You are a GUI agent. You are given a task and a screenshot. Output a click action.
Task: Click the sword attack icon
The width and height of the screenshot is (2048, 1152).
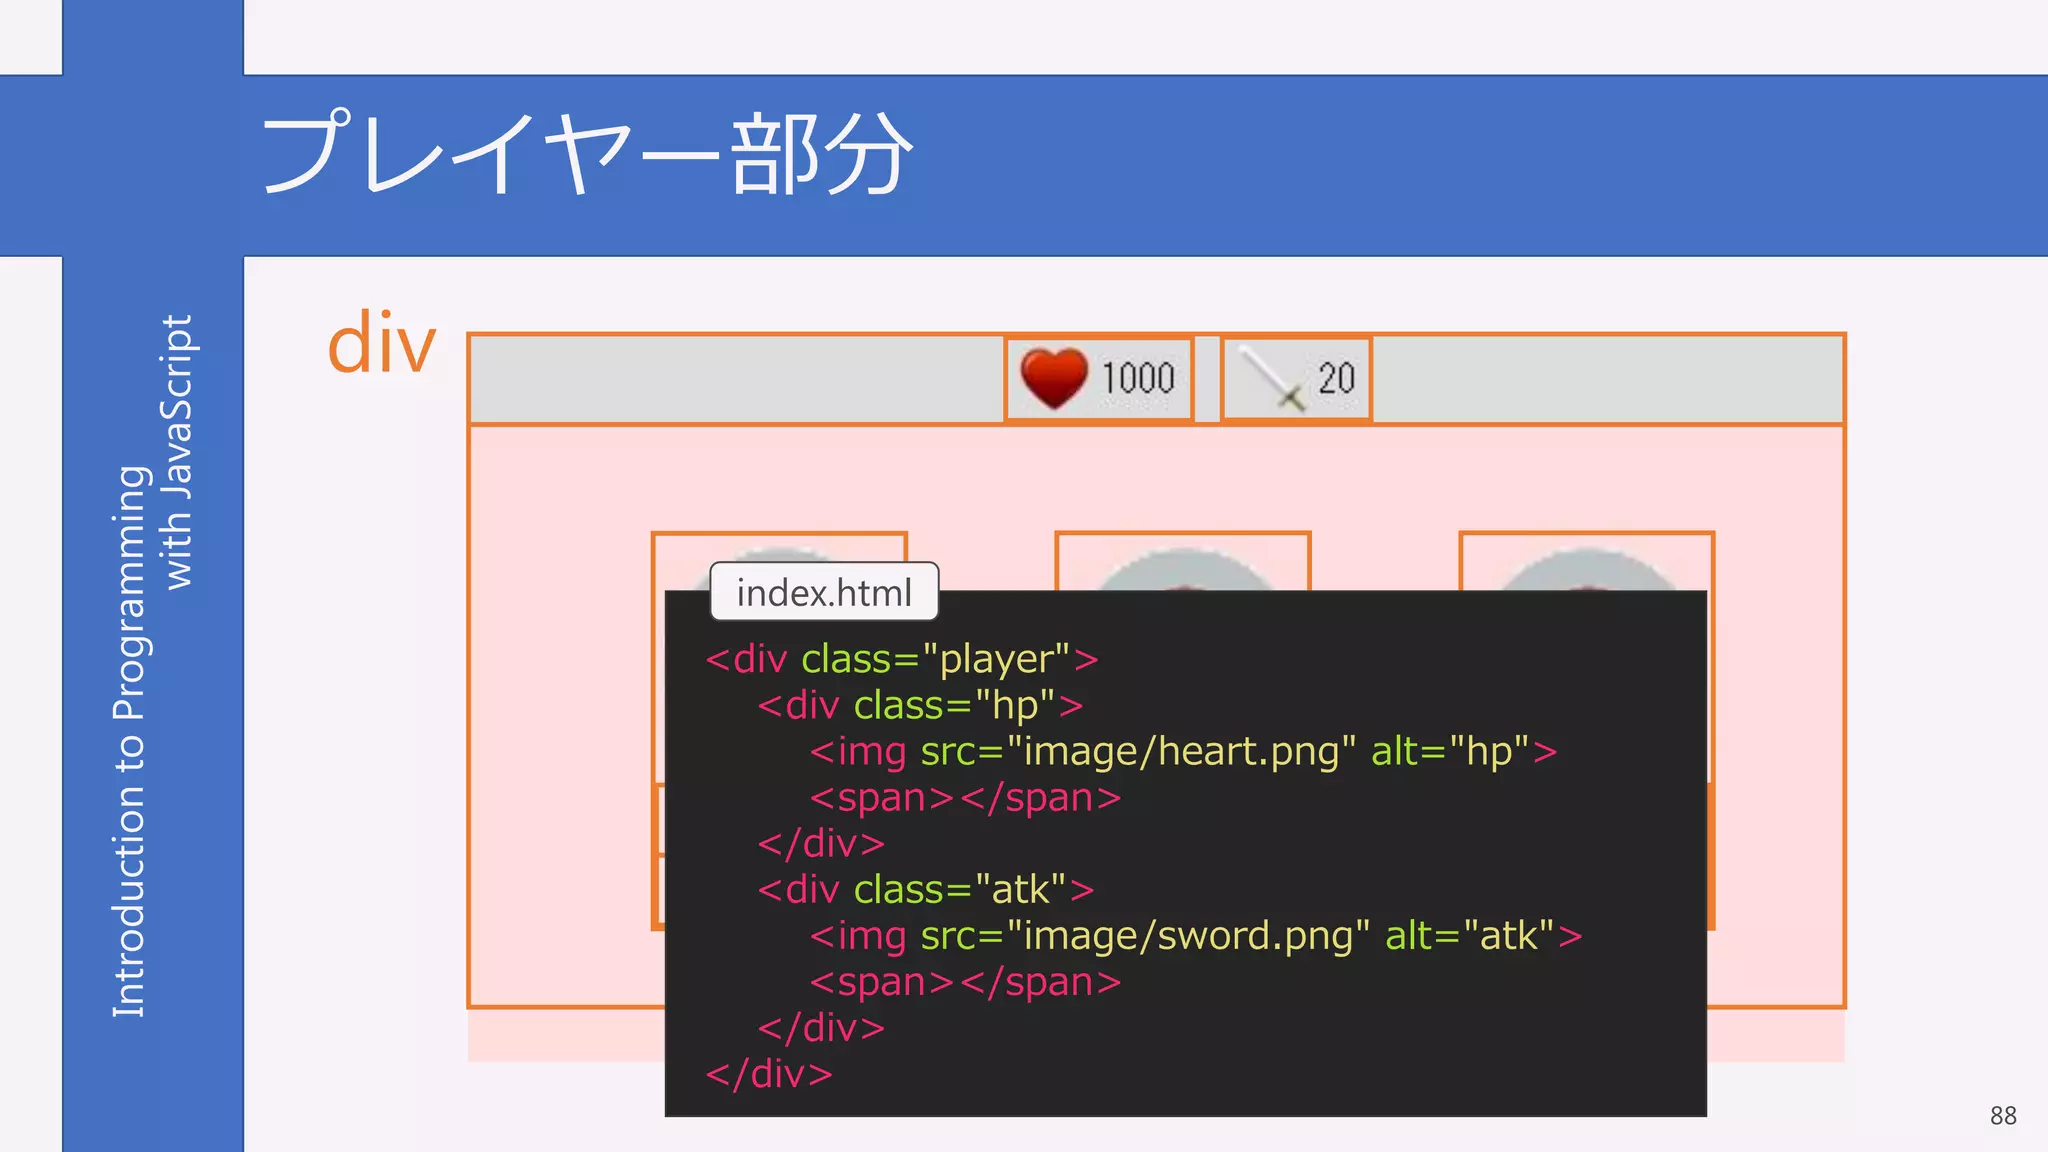coord(1272,379)
